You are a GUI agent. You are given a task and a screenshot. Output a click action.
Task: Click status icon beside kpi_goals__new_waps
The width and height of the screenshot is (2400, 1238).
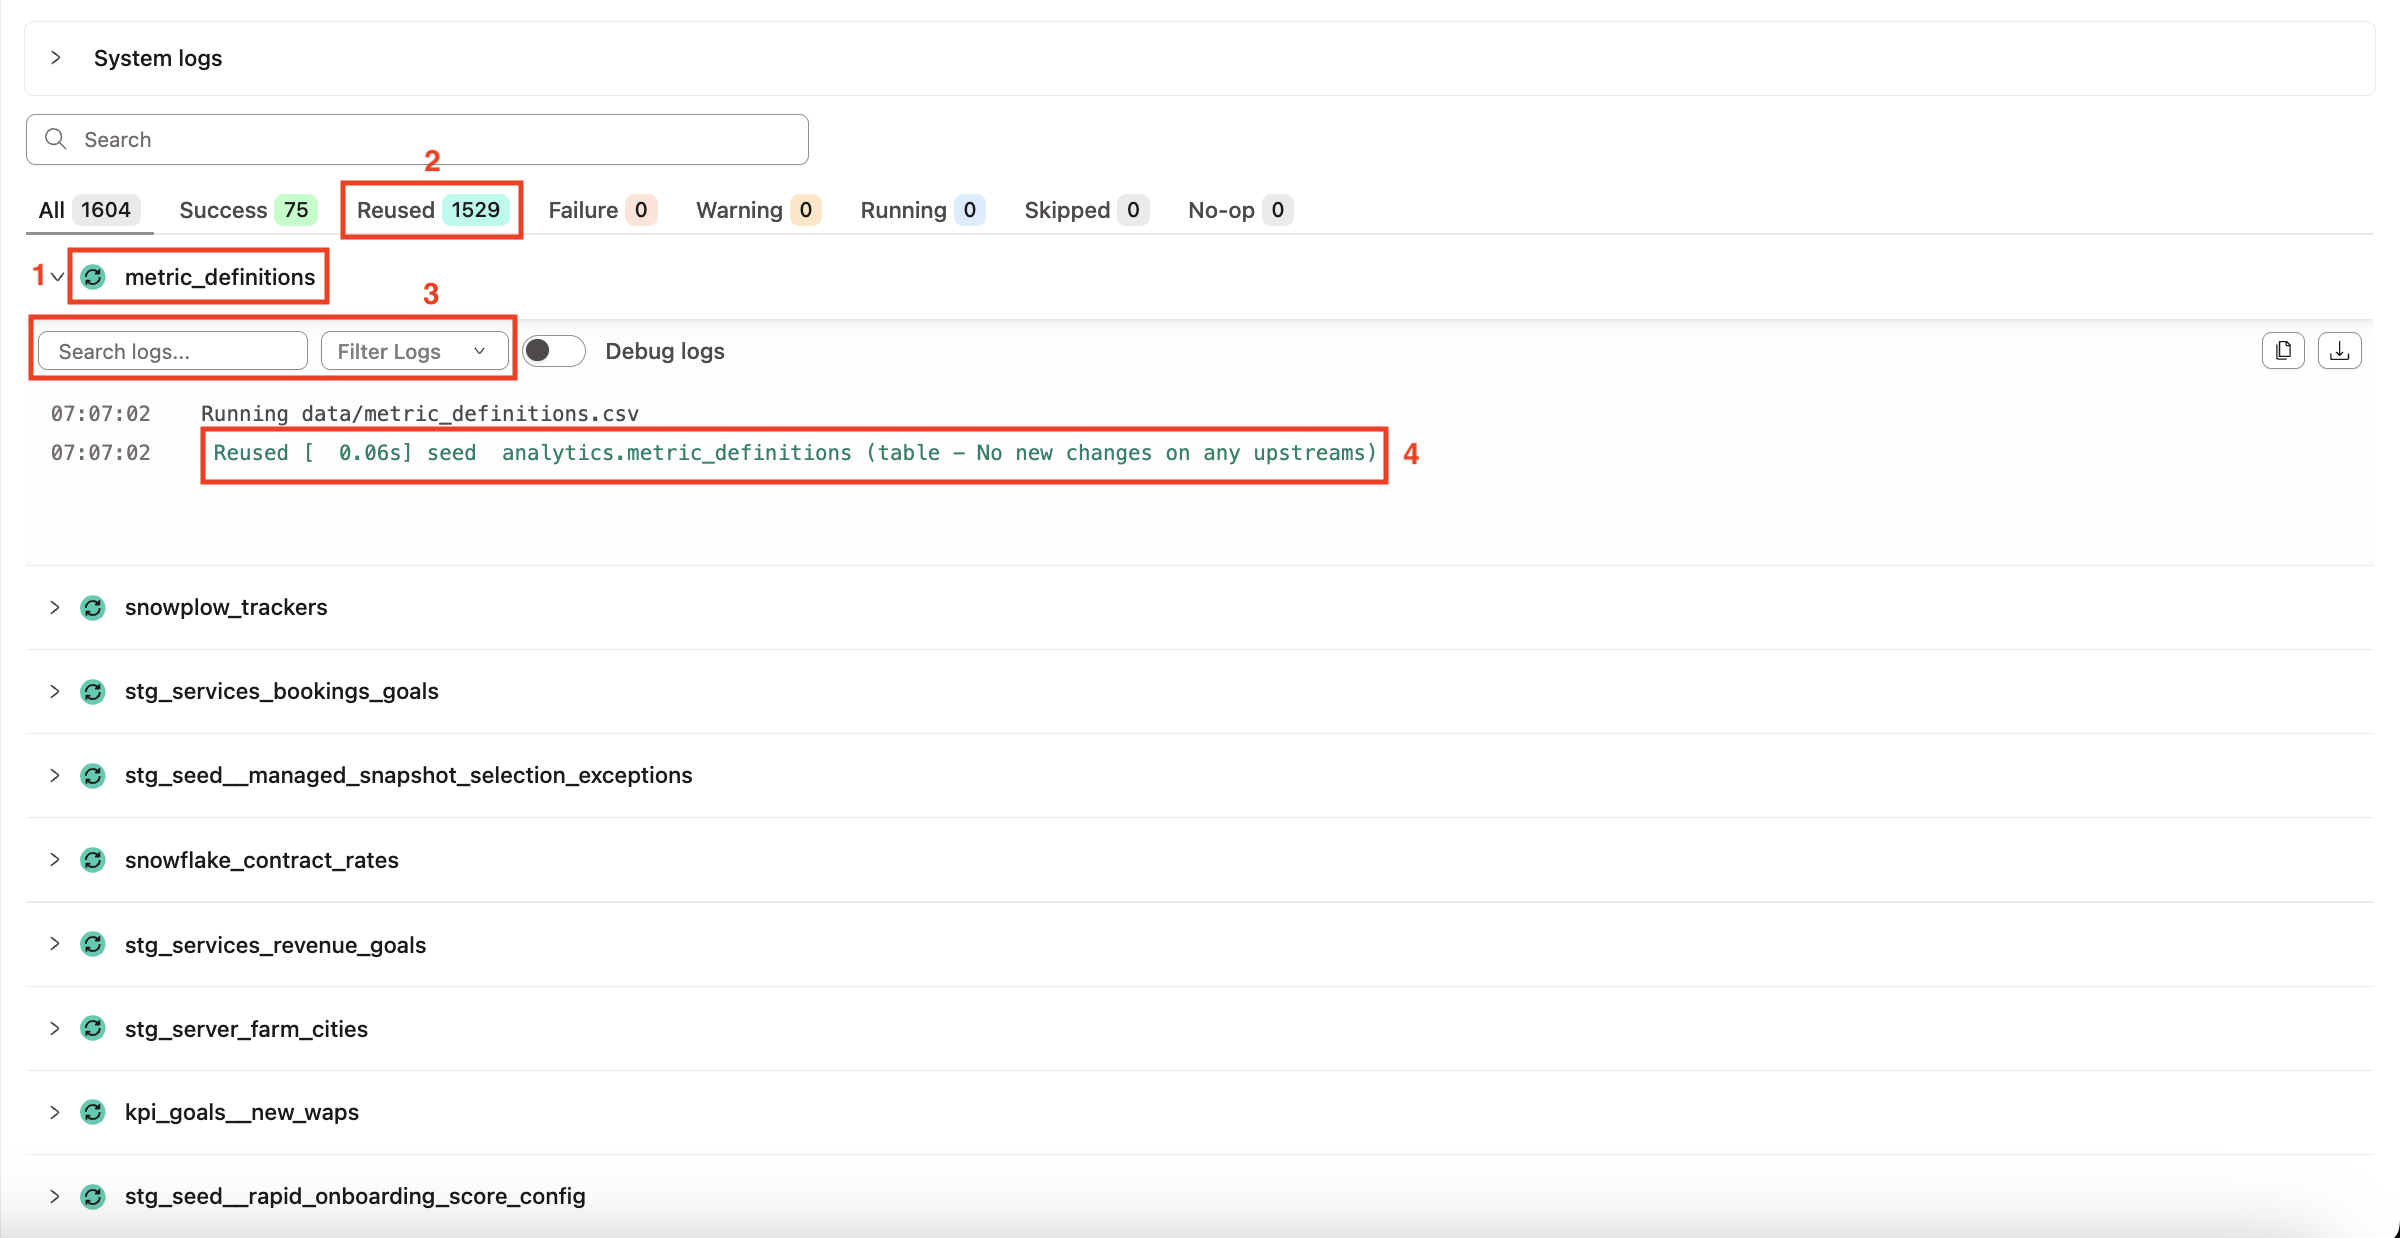click(x=93, y=1112)
